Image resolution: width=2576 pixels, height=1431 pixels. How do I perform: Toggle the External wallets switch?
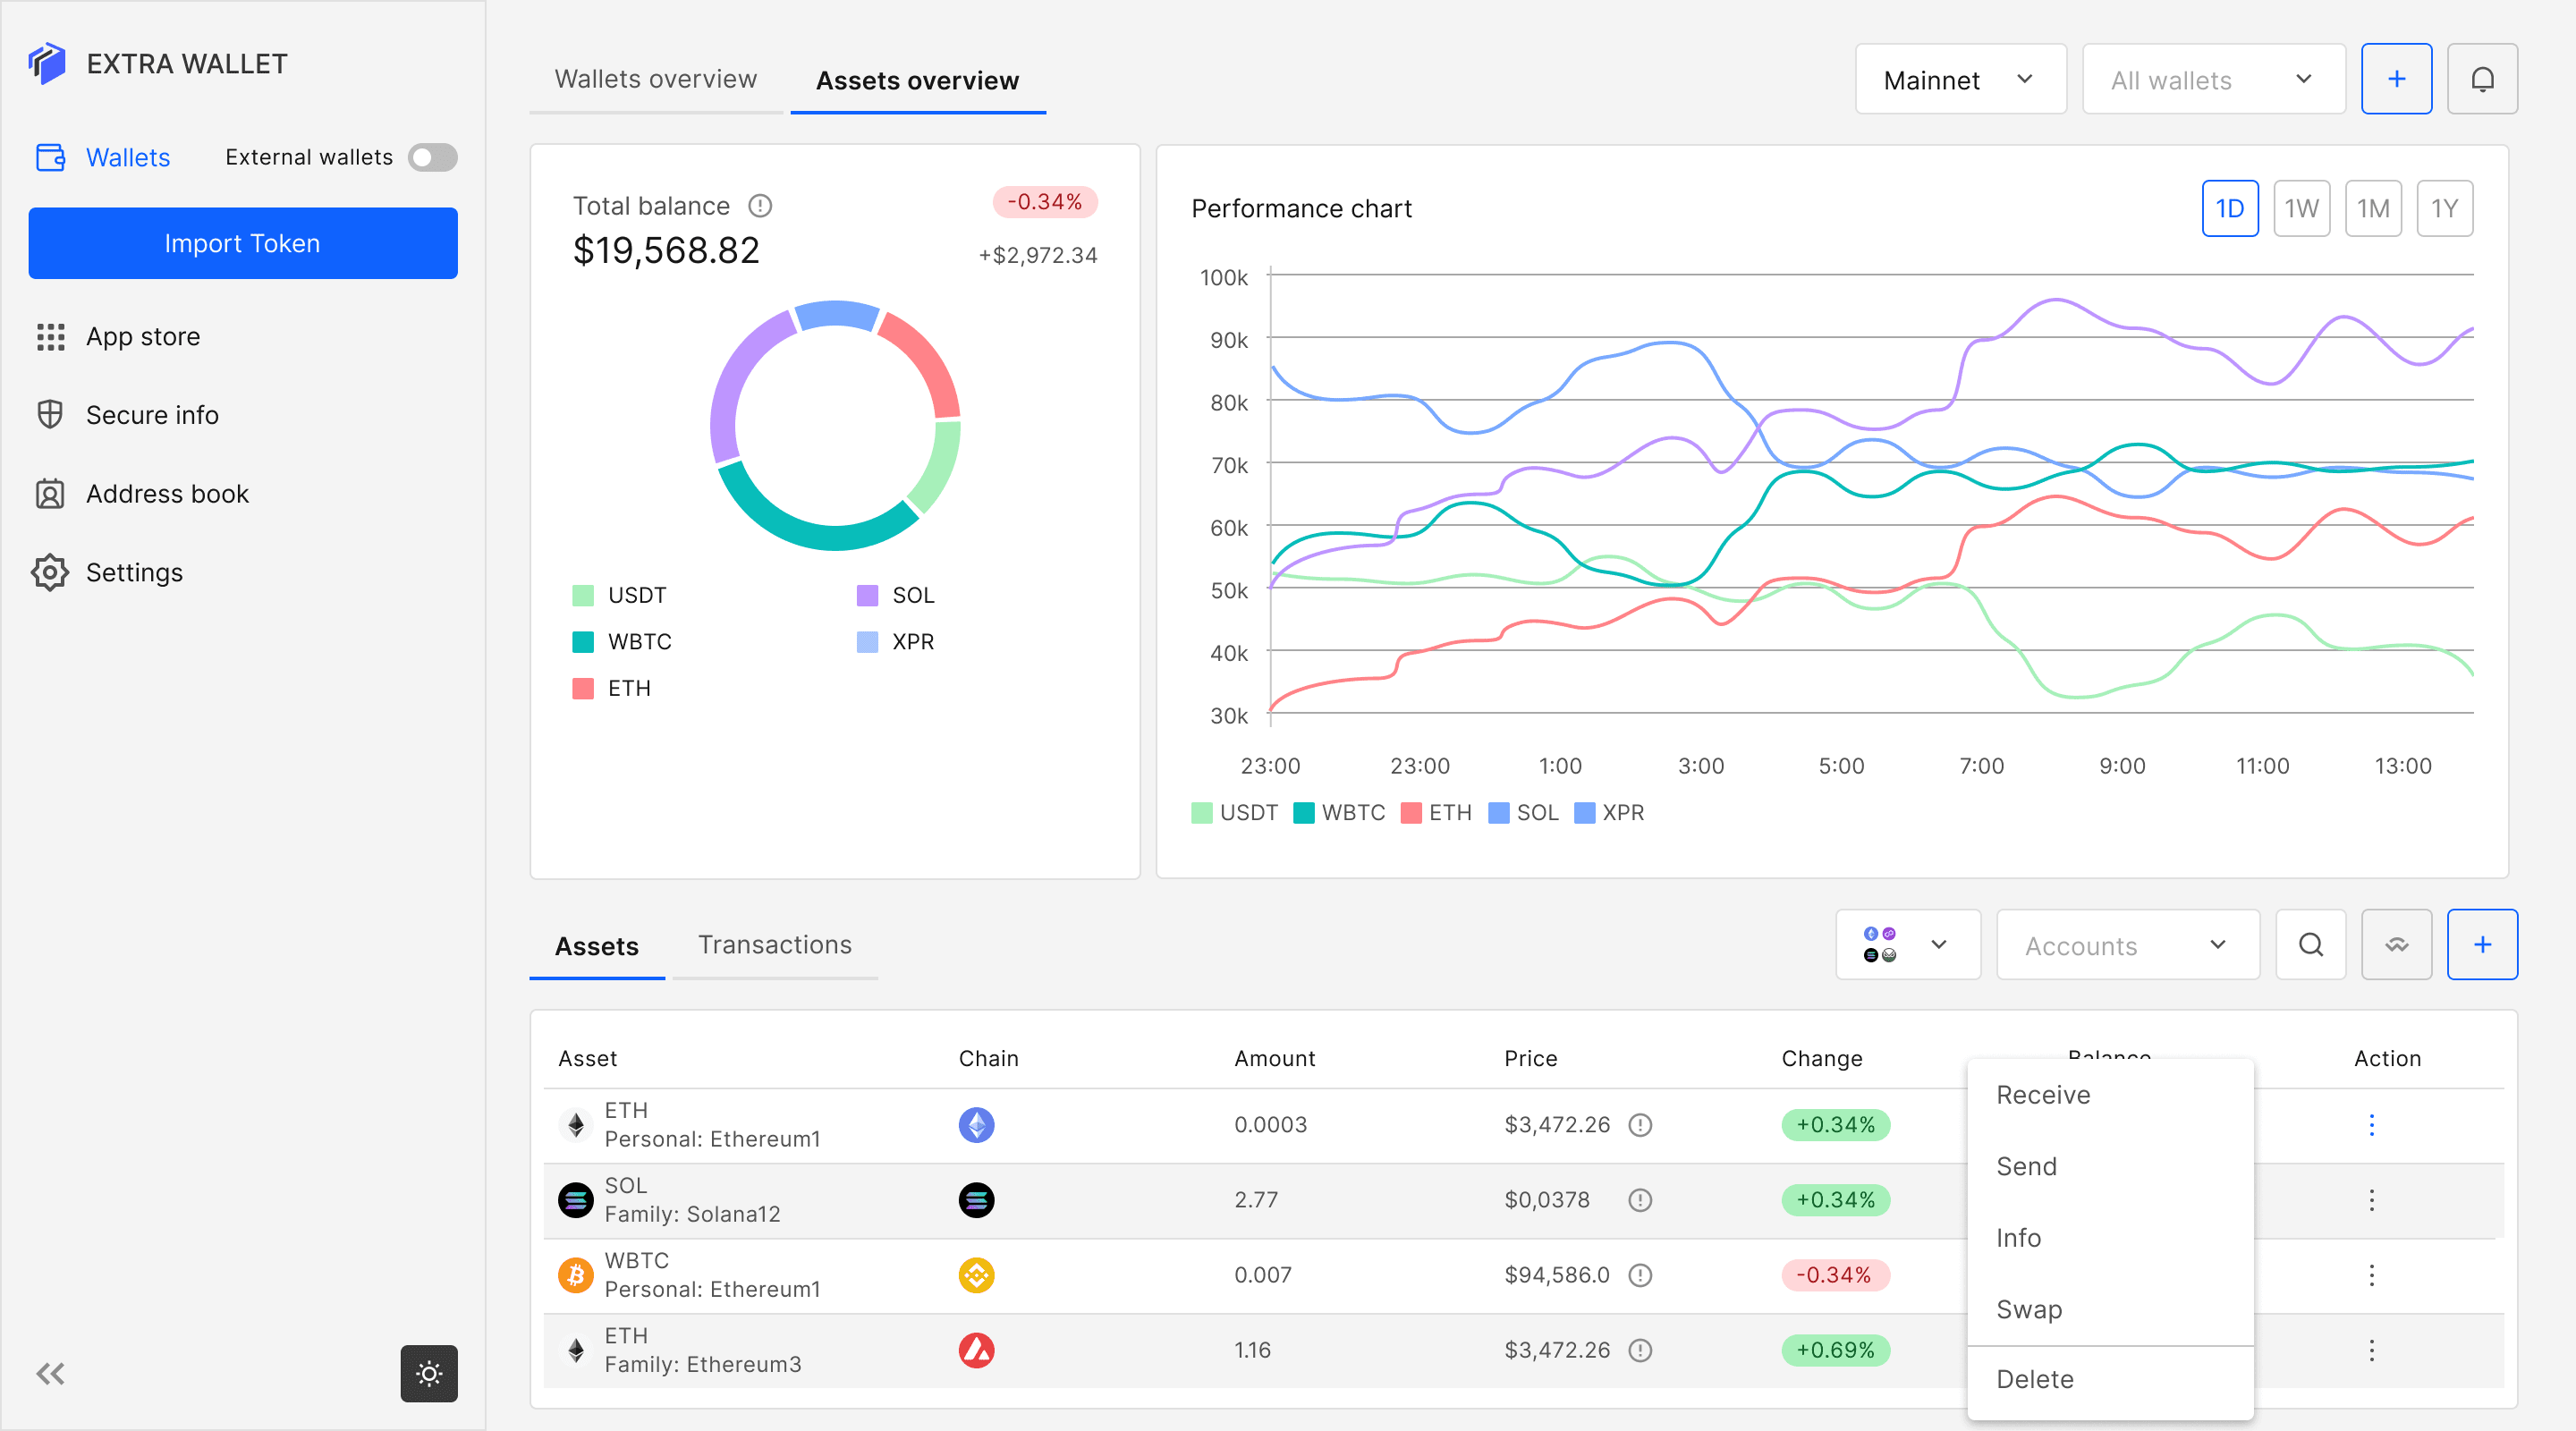(432, 157)
